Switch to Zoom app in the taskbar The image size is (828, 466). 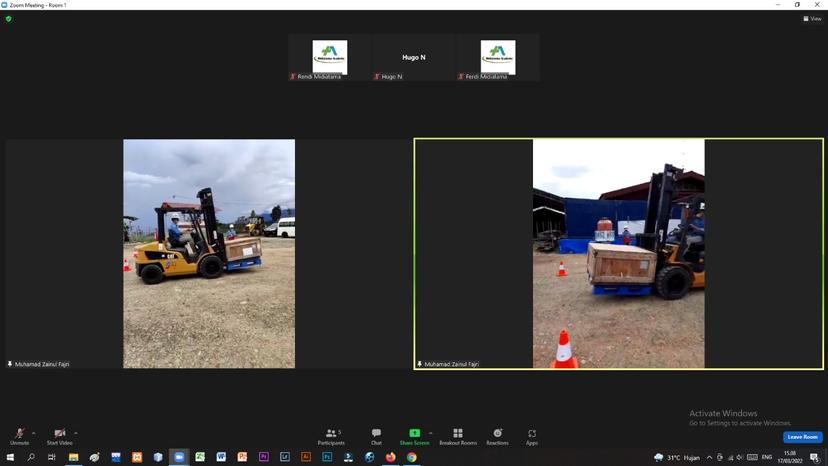179,457
